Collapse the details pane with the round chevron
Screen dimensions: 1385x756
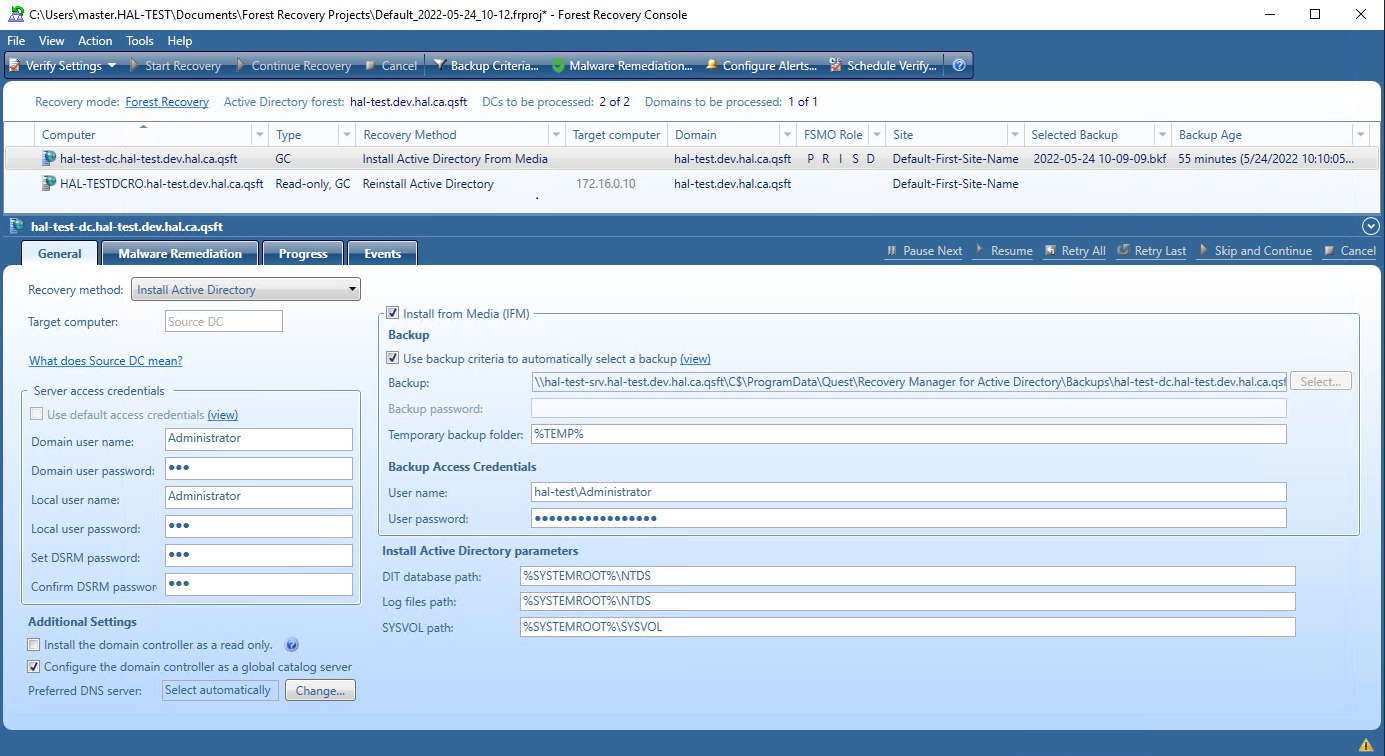[1370, 227]
